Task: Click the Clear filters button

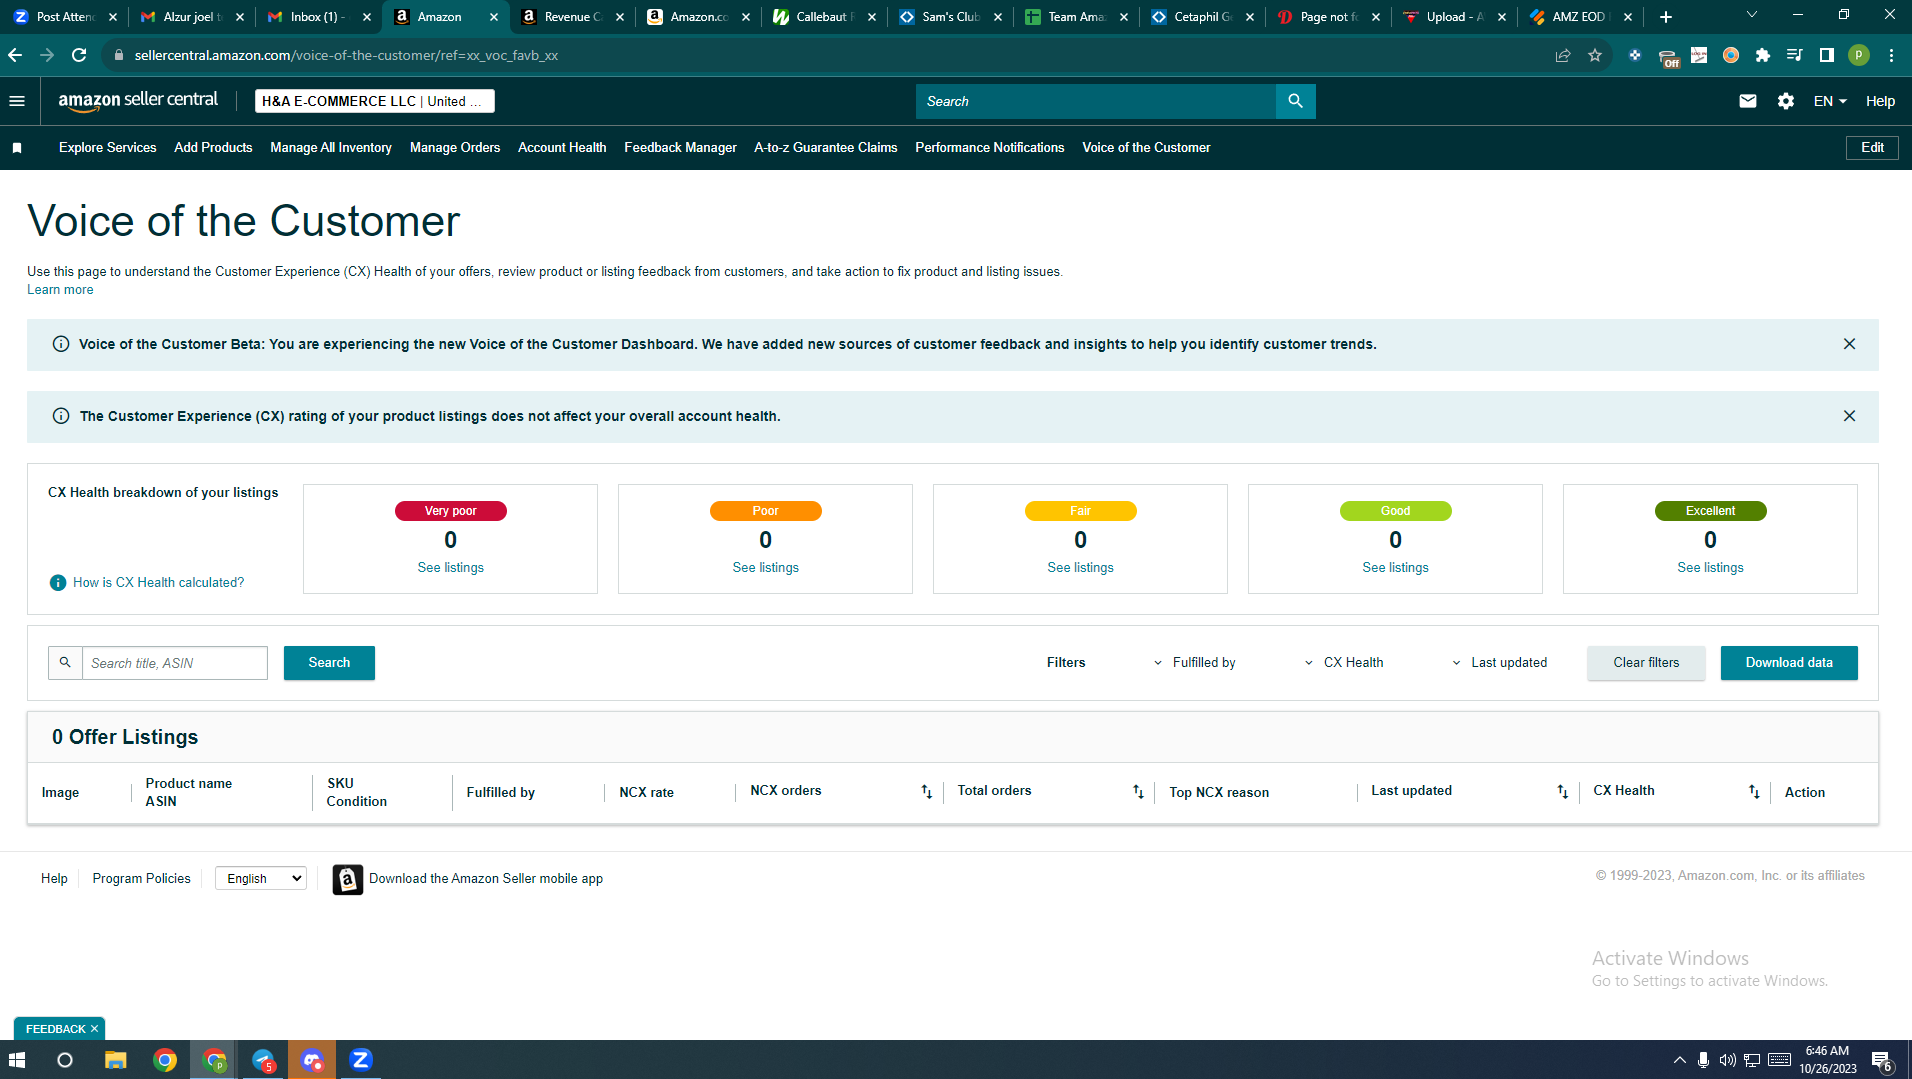Action: point(1646,663)
